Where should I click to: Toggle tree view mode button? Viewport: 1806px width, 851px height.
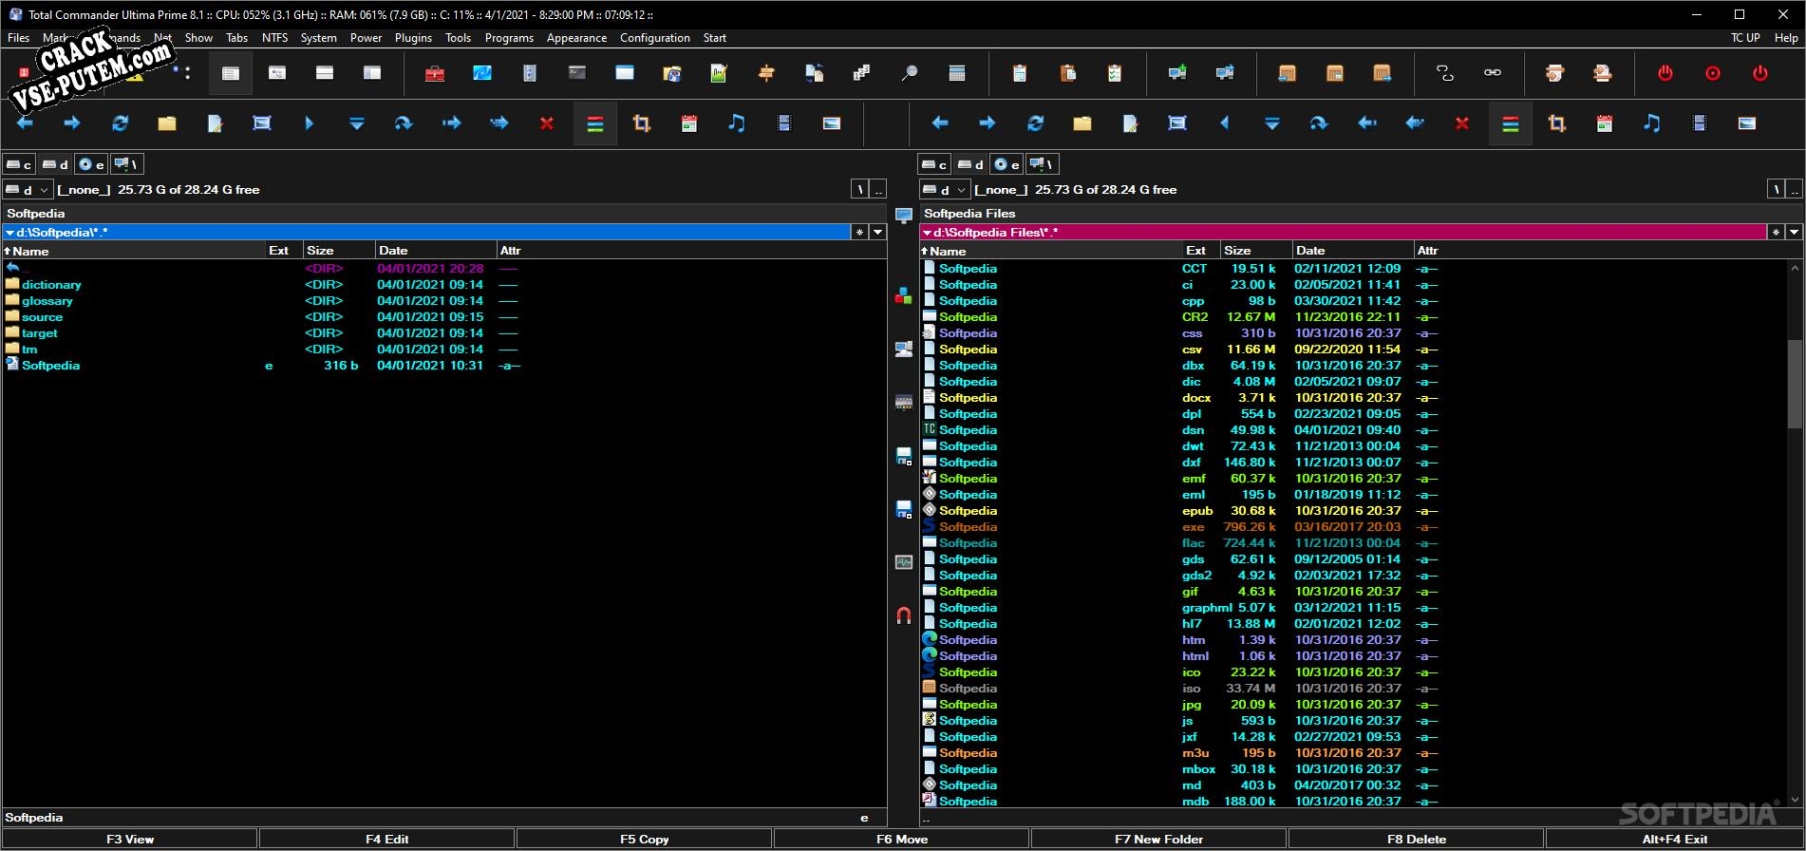click(277, 73)
